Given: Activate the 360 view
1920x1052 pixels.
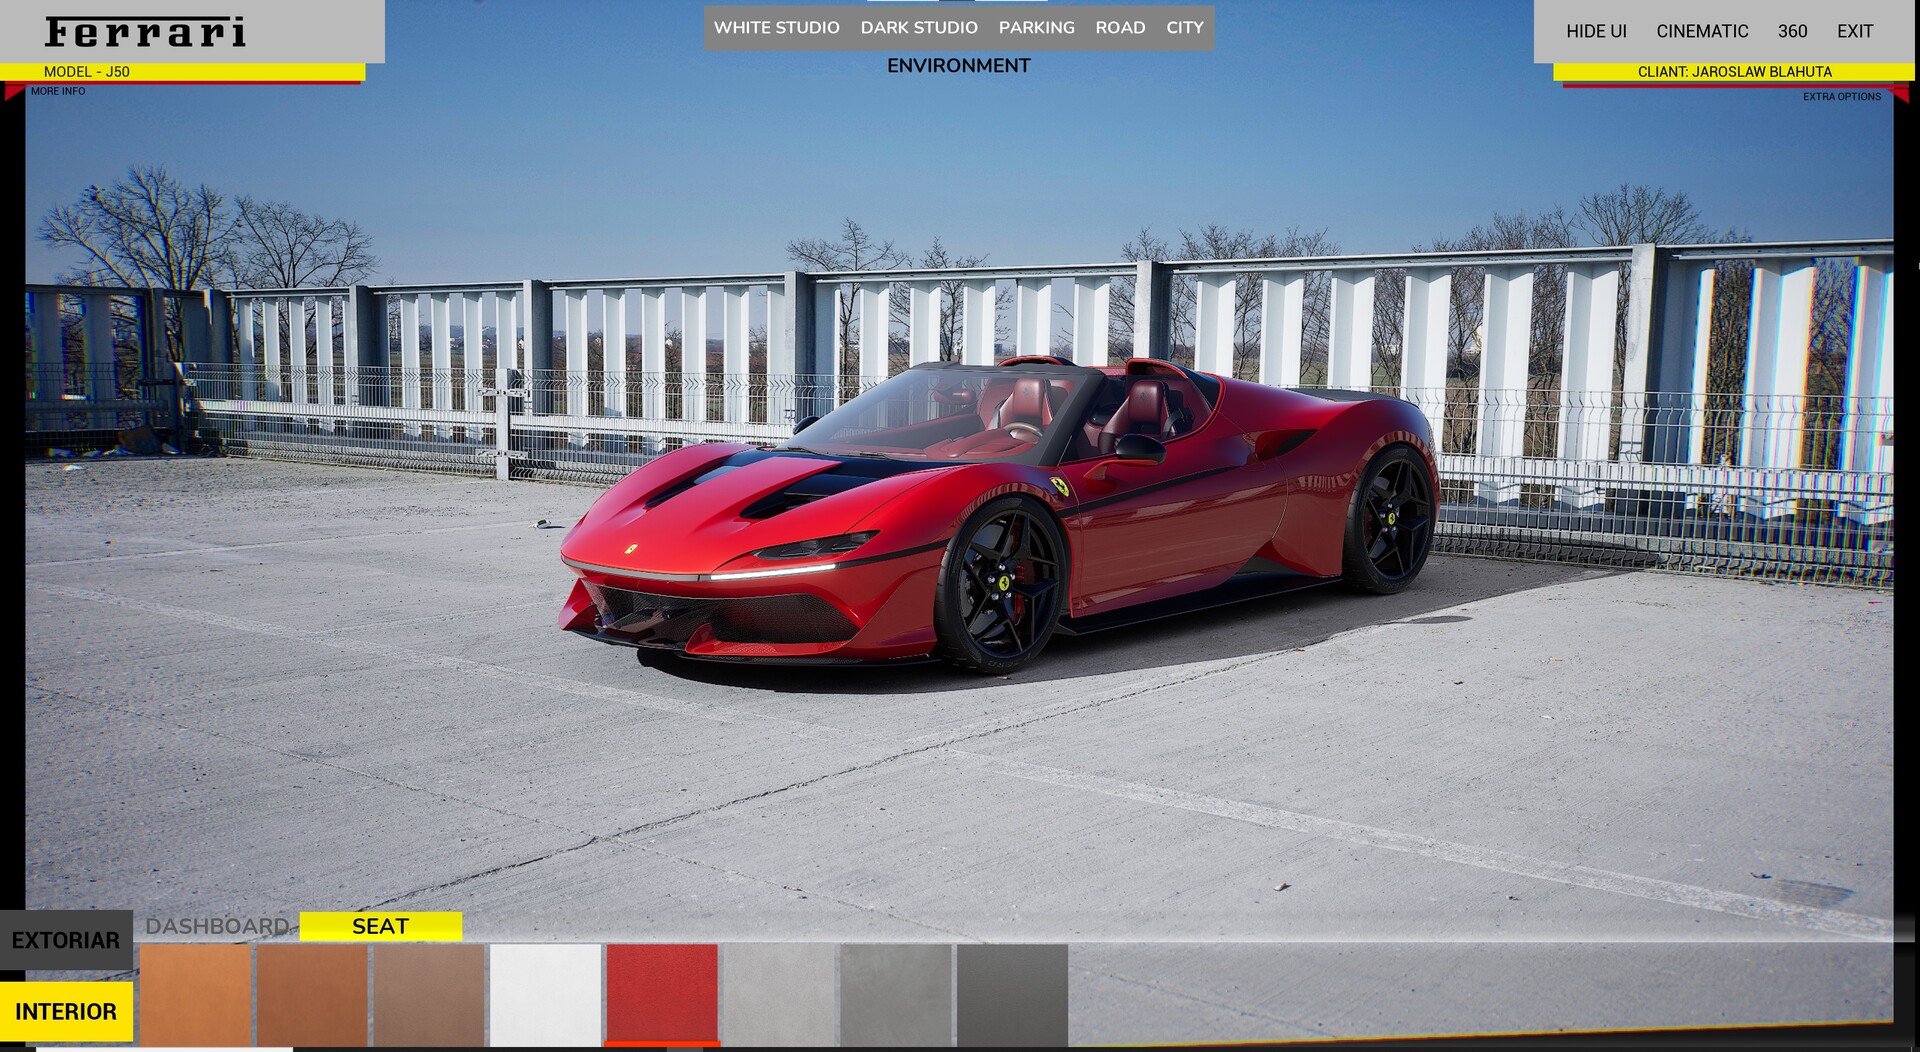Looking at the screenshot, I should [1791, 31].
